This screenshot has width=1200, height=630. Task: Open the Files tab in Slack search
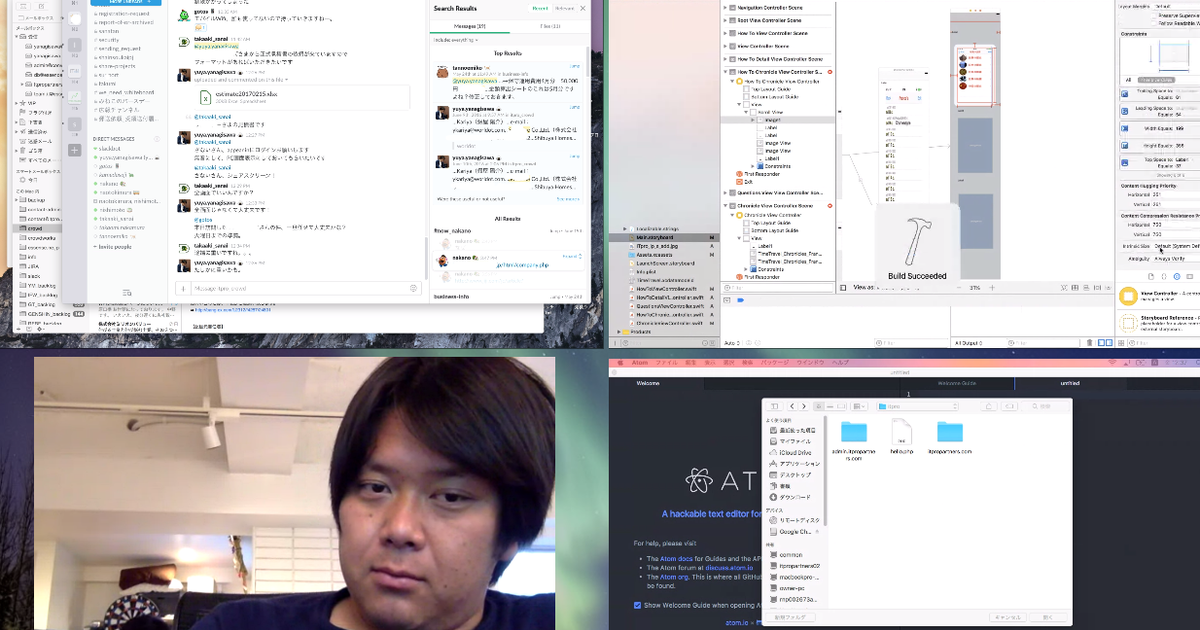[550, 24]
